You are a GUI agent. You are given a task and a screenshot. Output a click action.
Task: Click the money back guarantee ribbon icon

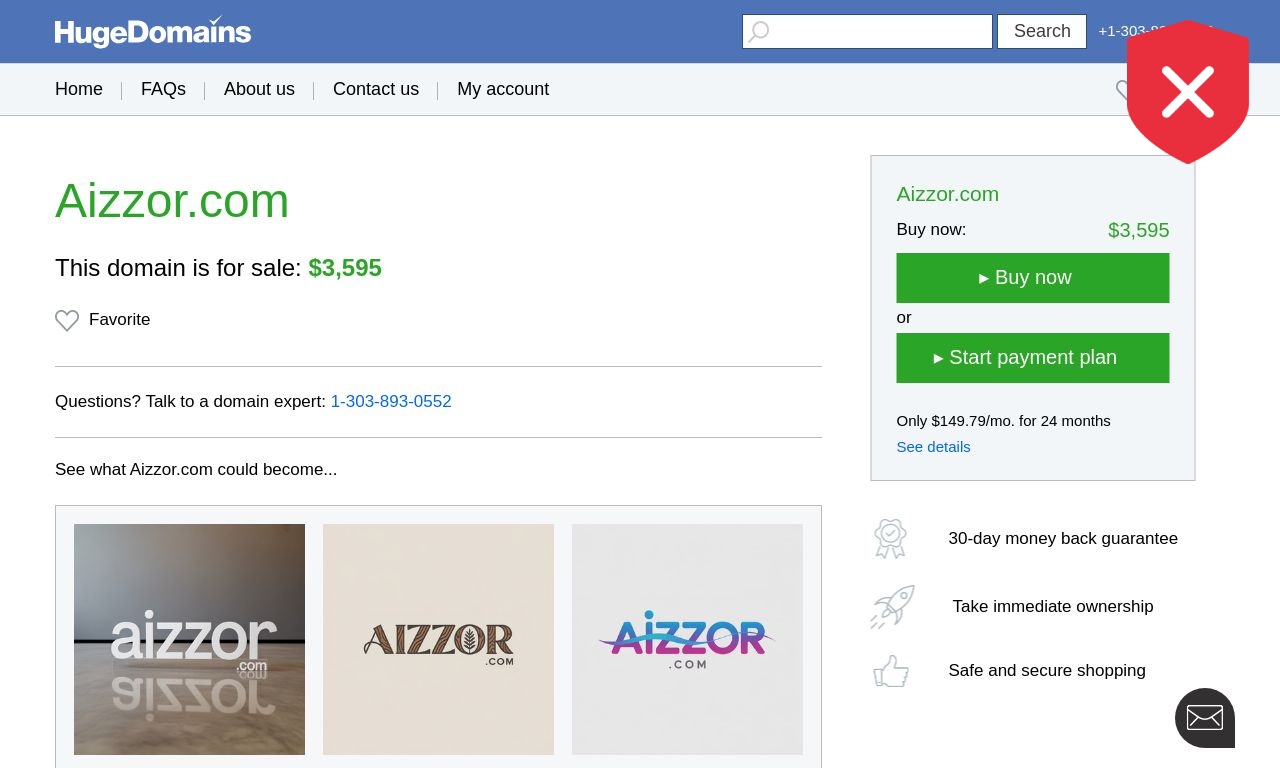pyautogui.click(x=890, y=538)
